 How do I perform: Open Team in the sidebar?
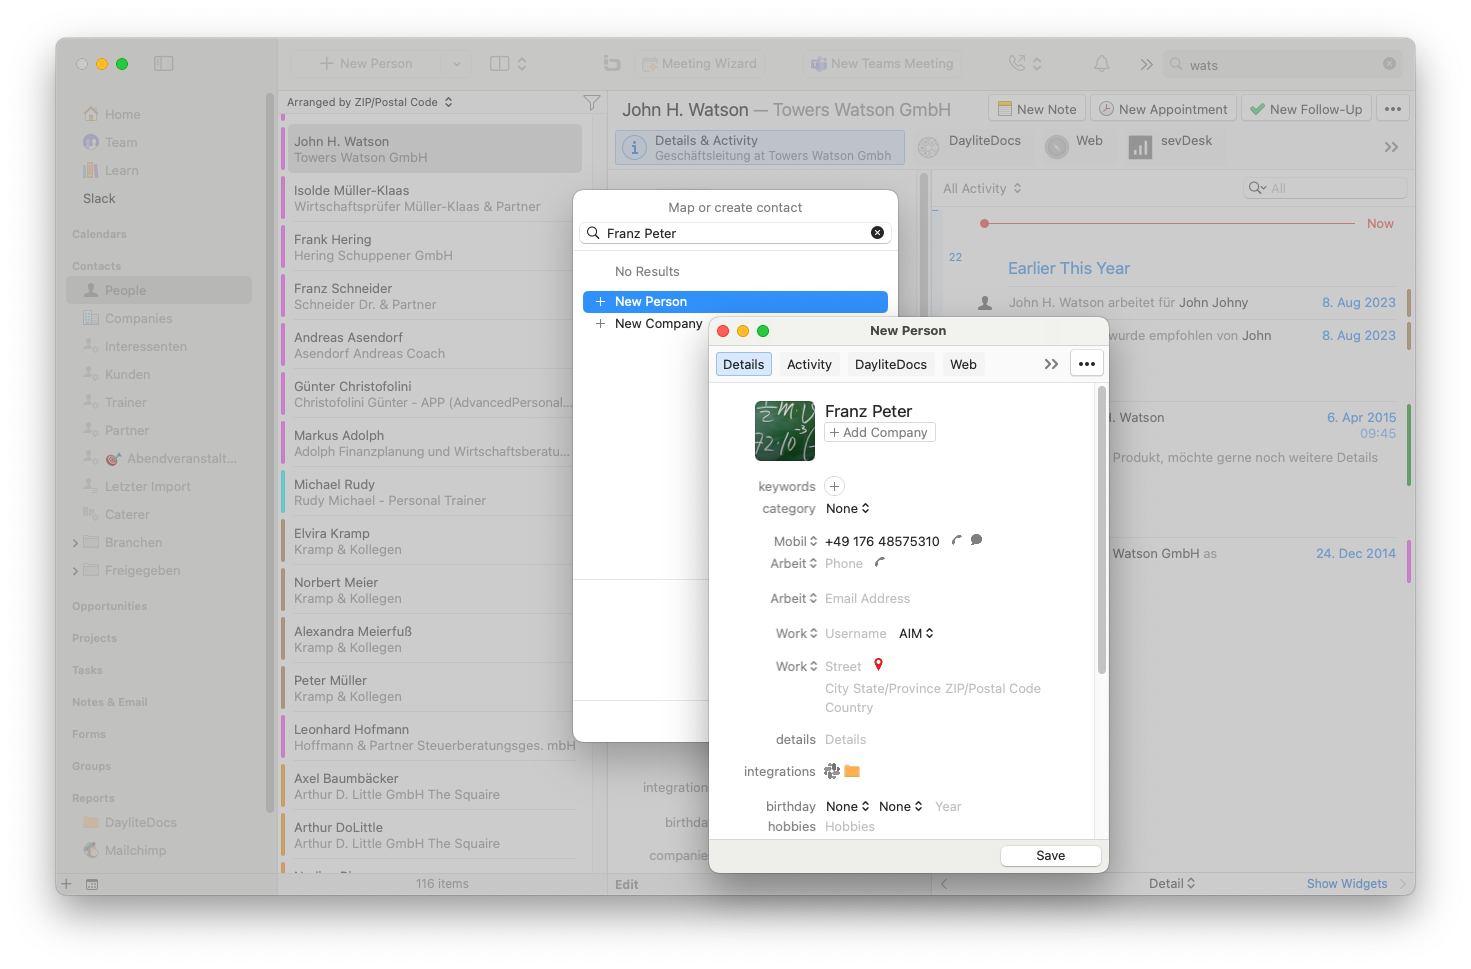point(110,143)
